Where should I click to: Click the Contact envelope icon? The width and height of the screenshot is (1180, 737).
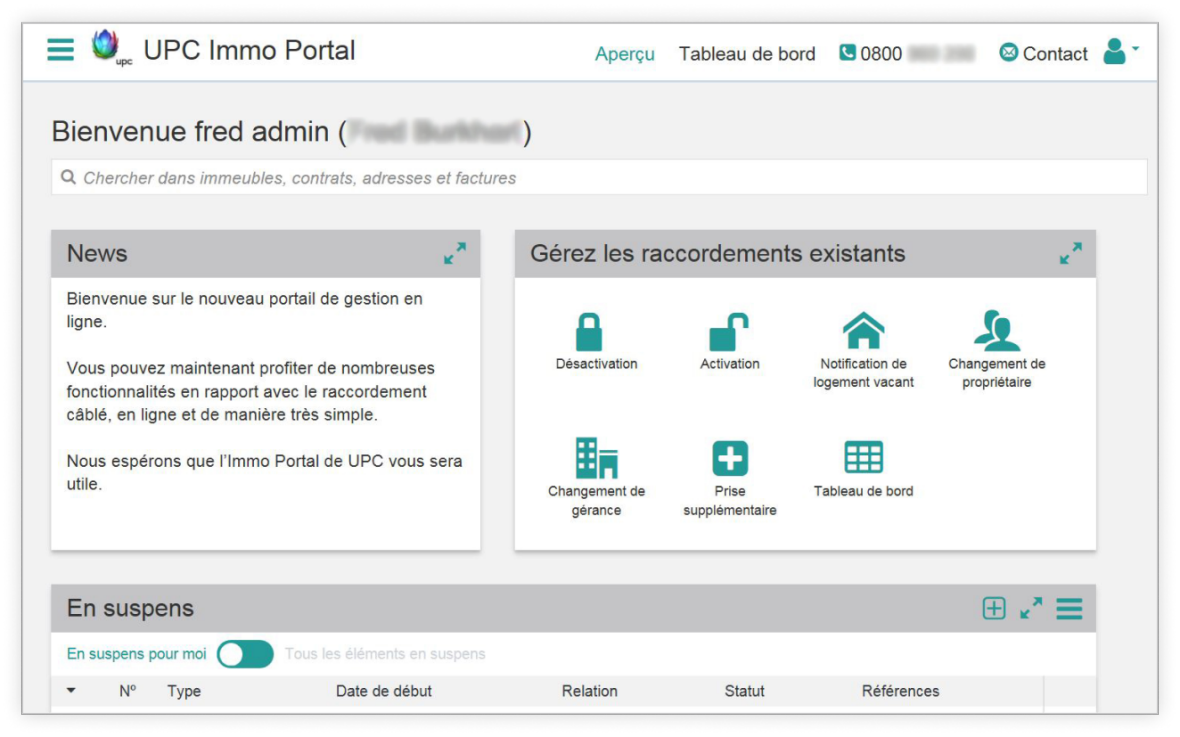[x=1008, y=53]
